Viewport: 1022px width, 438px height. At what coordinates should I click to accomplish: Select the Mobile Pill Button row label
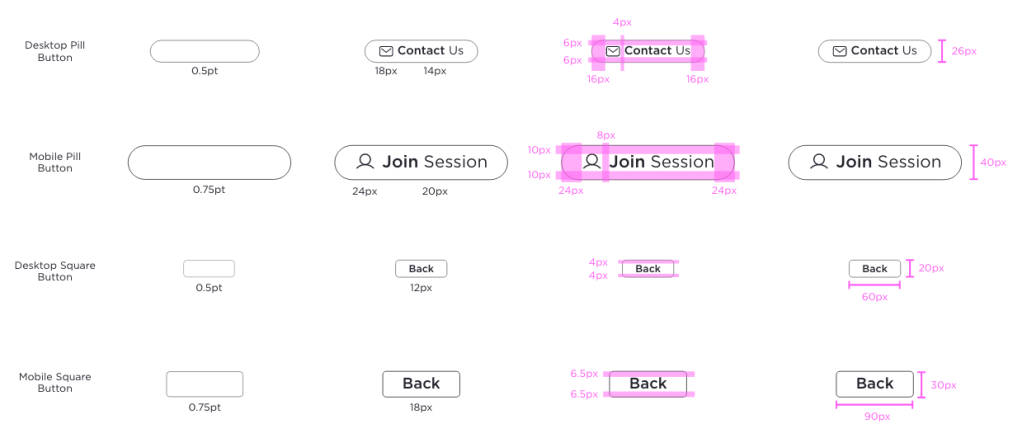55,162
